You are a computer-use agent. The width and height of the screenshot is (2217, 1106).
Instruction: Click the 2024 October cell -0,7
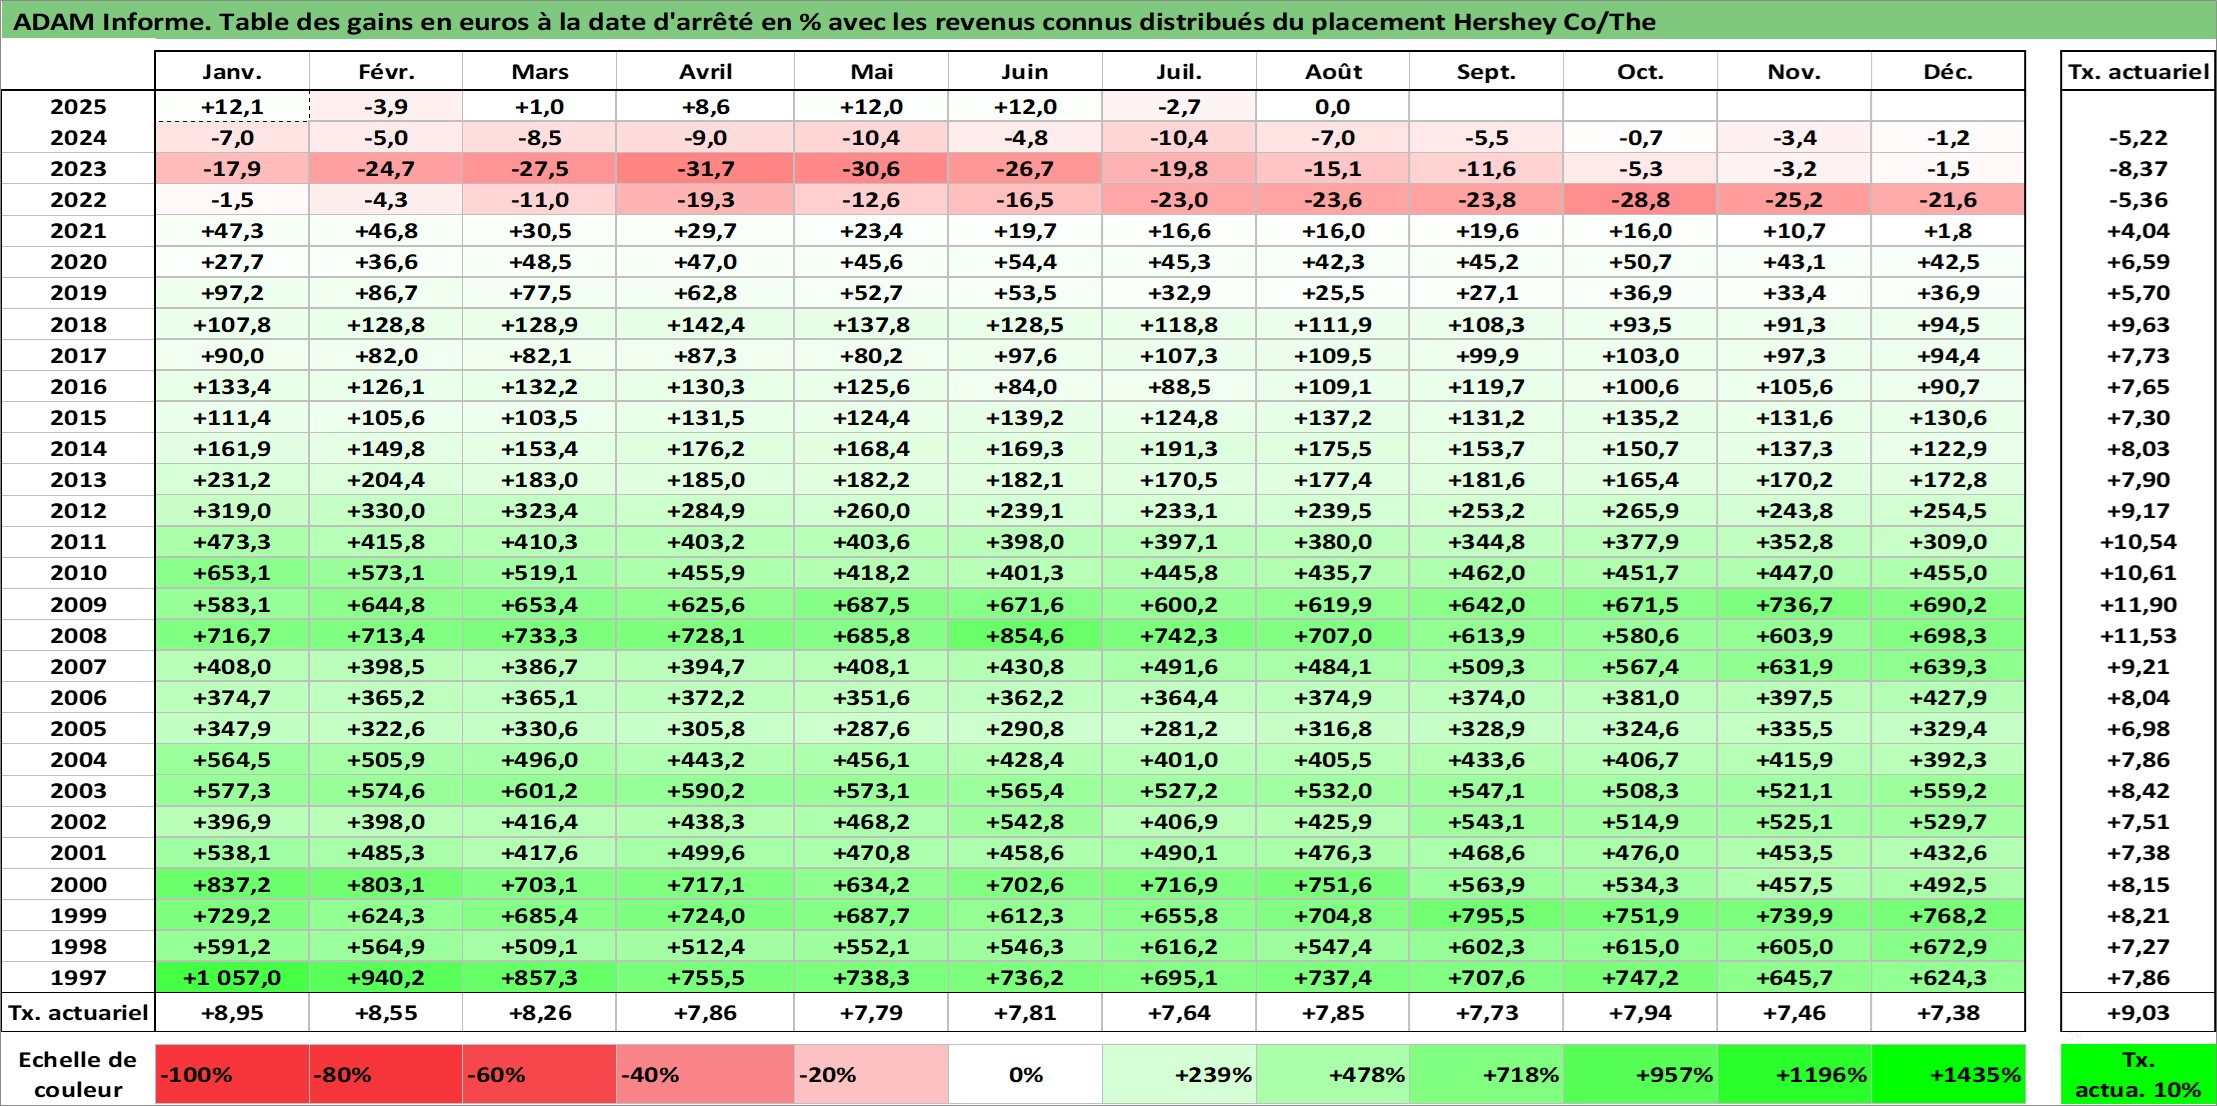[x=1640, y=138]
